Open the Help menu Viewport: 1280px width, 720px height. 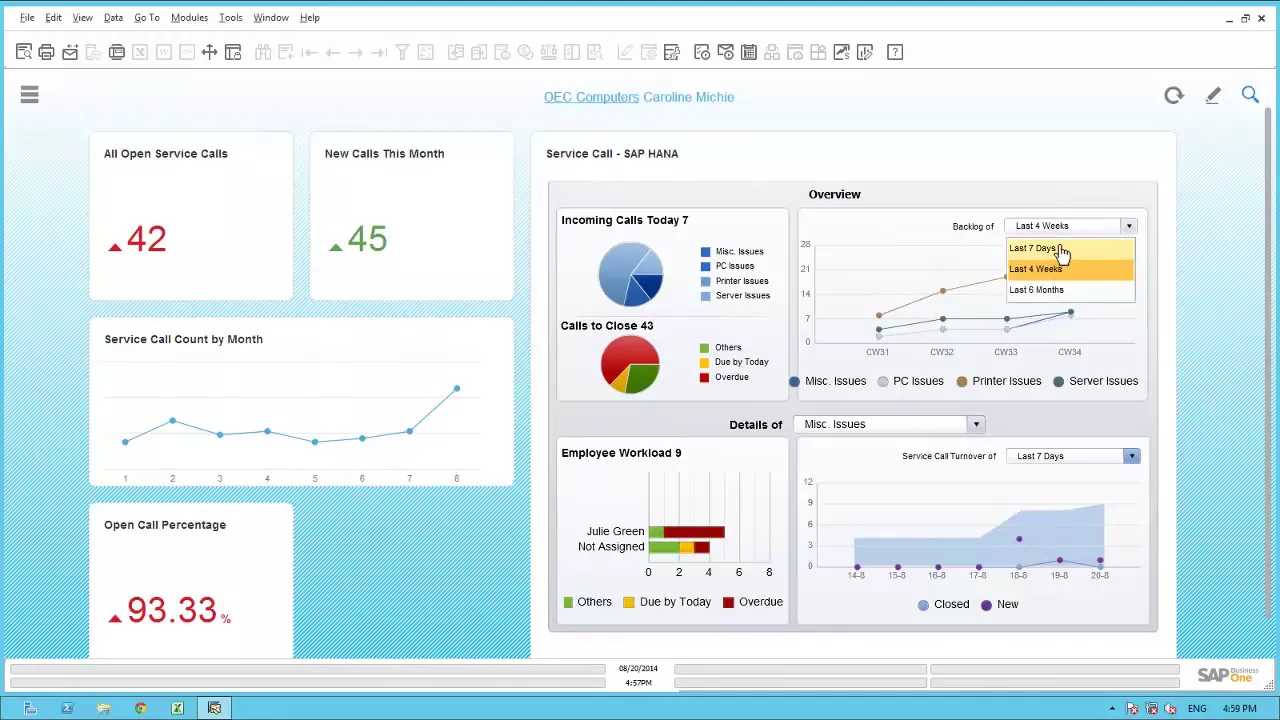310,18
